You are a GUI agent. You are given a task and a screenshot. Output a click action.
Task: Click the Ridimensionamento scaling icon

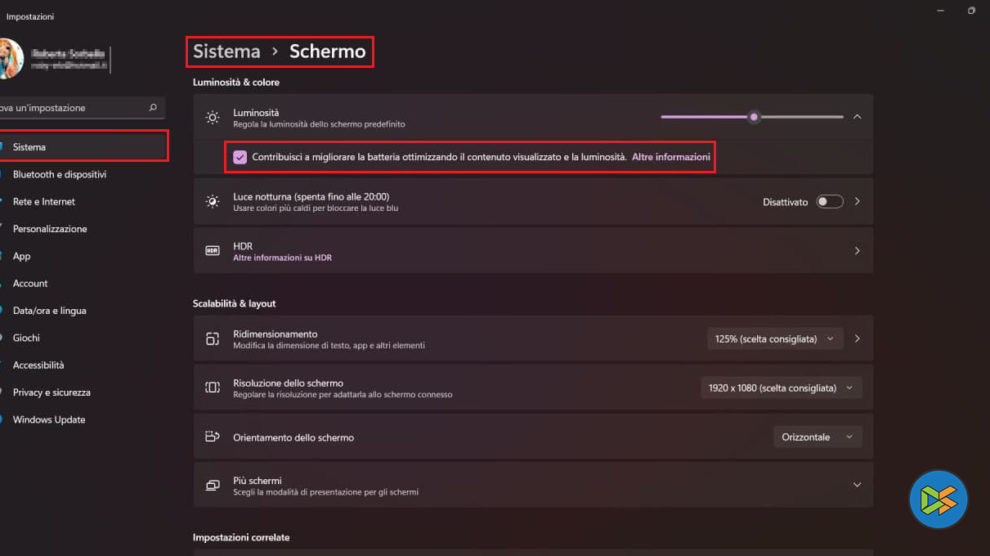click(212, 339)
